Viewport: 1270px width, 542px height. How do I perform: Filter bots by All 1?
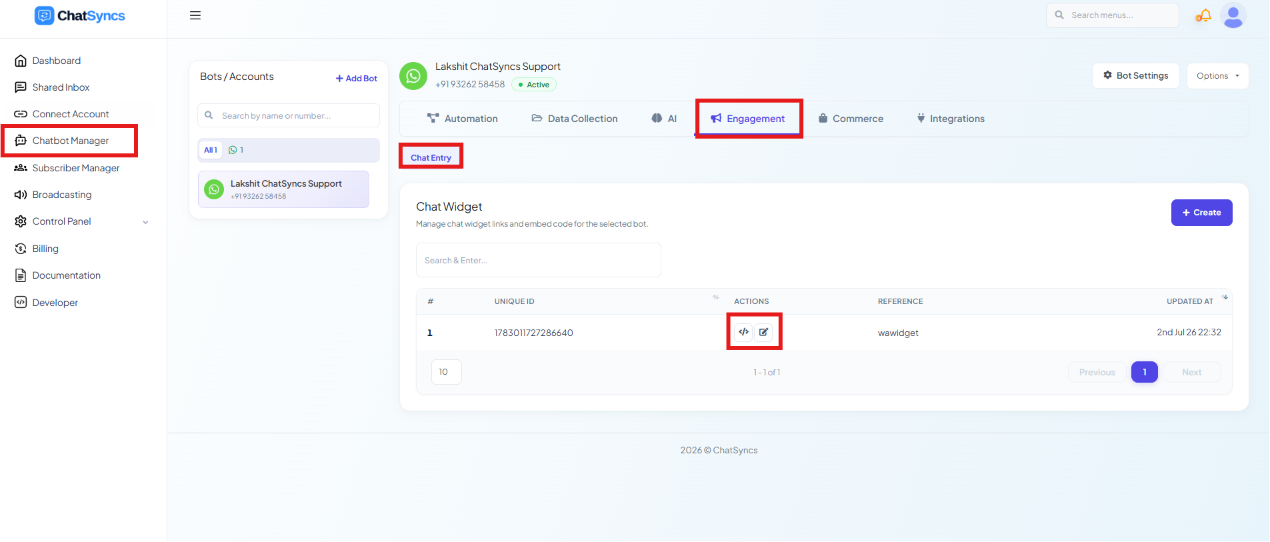tap(210, 150)
